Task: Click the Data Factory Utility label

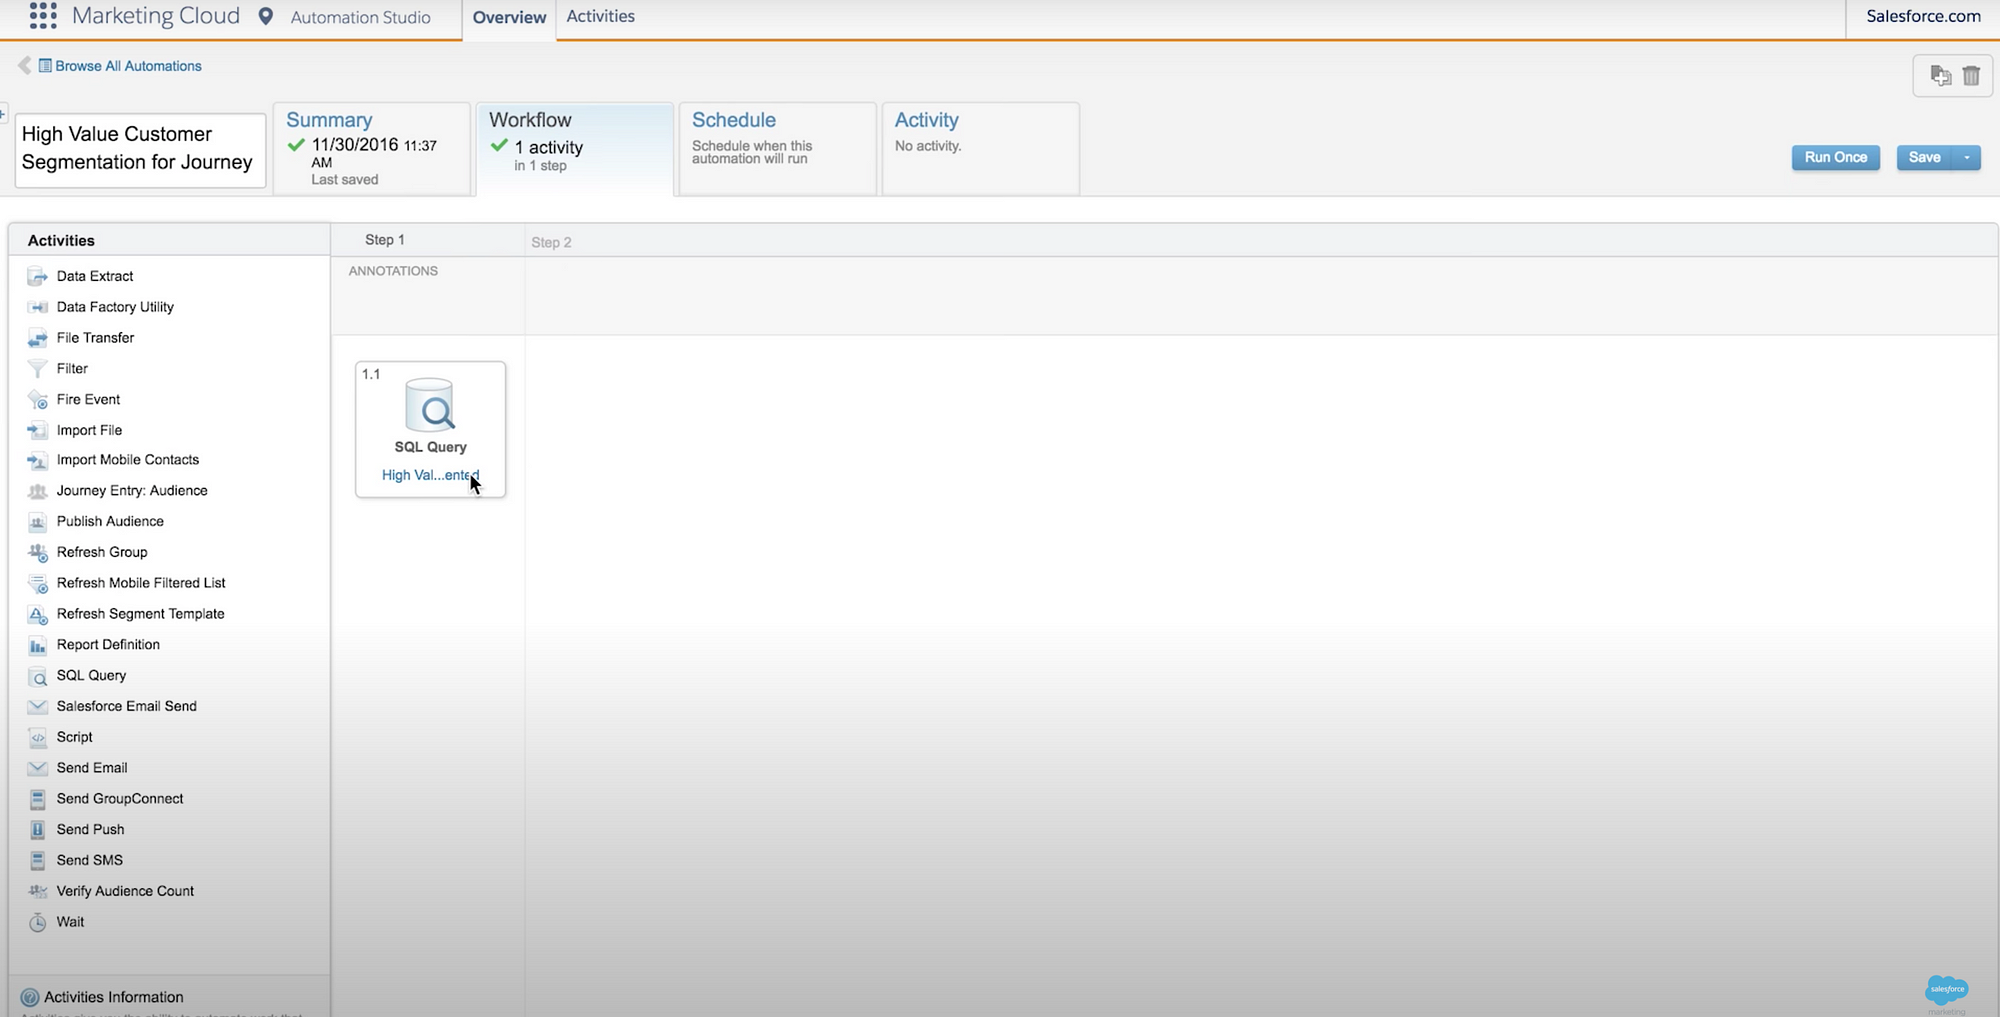Action: [x=115, y=307]
